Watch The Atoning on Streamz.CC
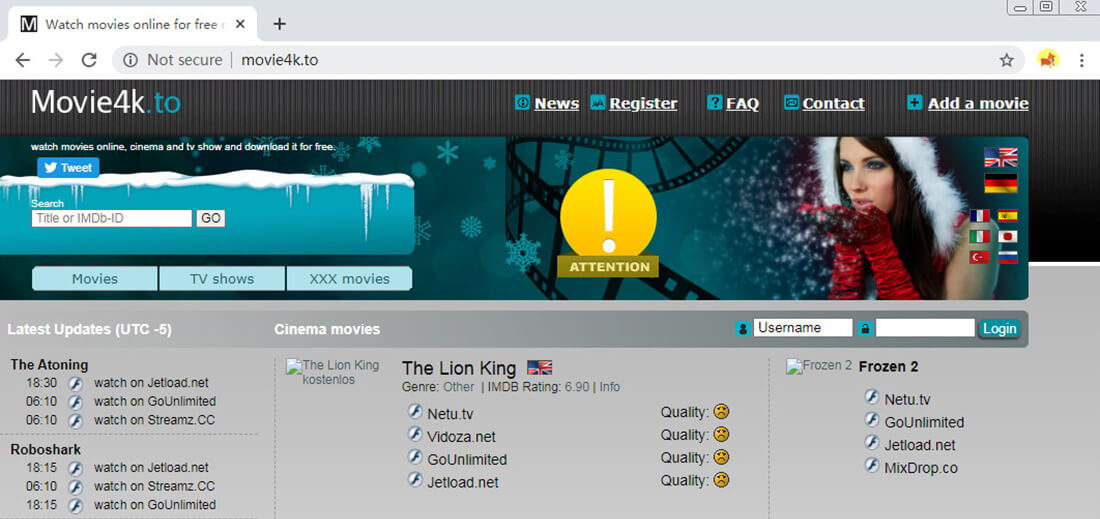 pos(154,420)
